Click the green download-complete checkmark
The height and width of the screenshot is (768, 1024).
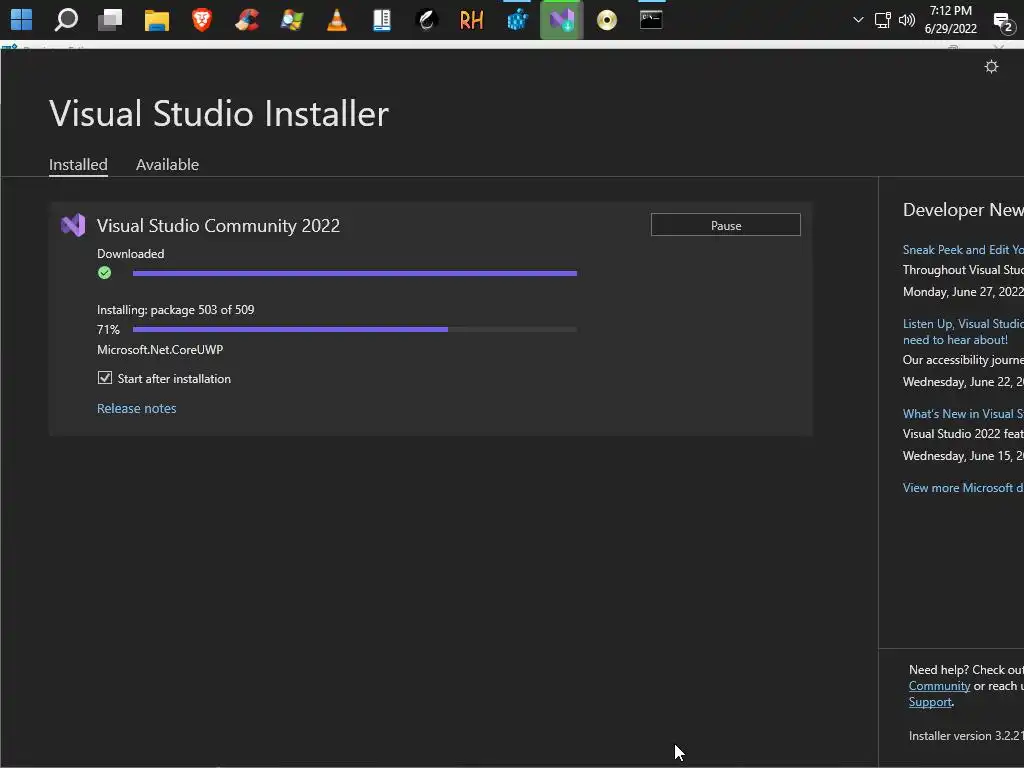(x=104, y=273)
